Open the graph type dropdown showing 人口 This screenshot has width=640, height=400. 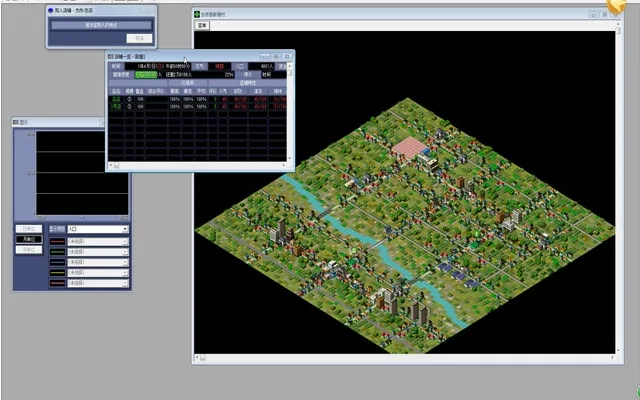(x=97, y=229)
